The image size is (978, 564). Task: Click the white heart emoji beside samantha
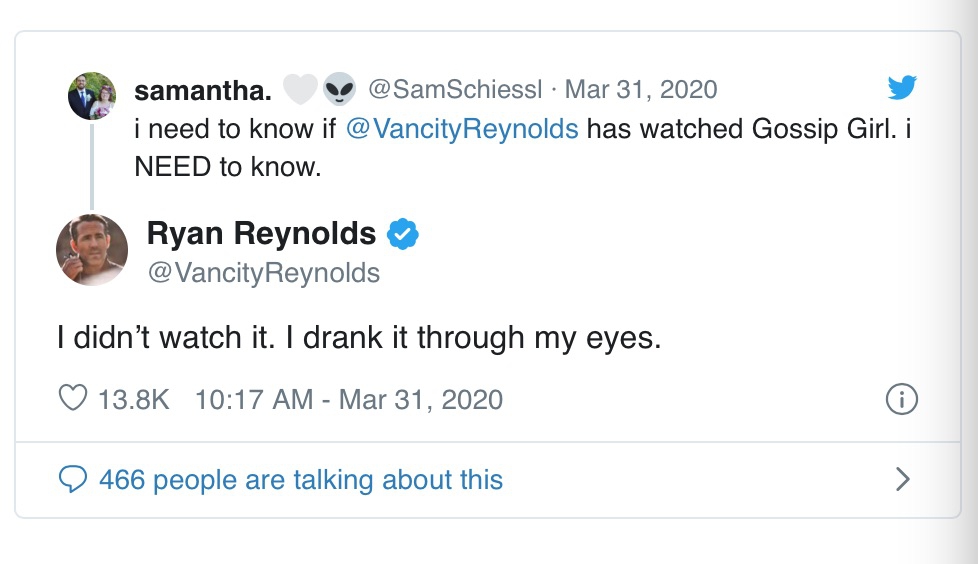[301, 89]
